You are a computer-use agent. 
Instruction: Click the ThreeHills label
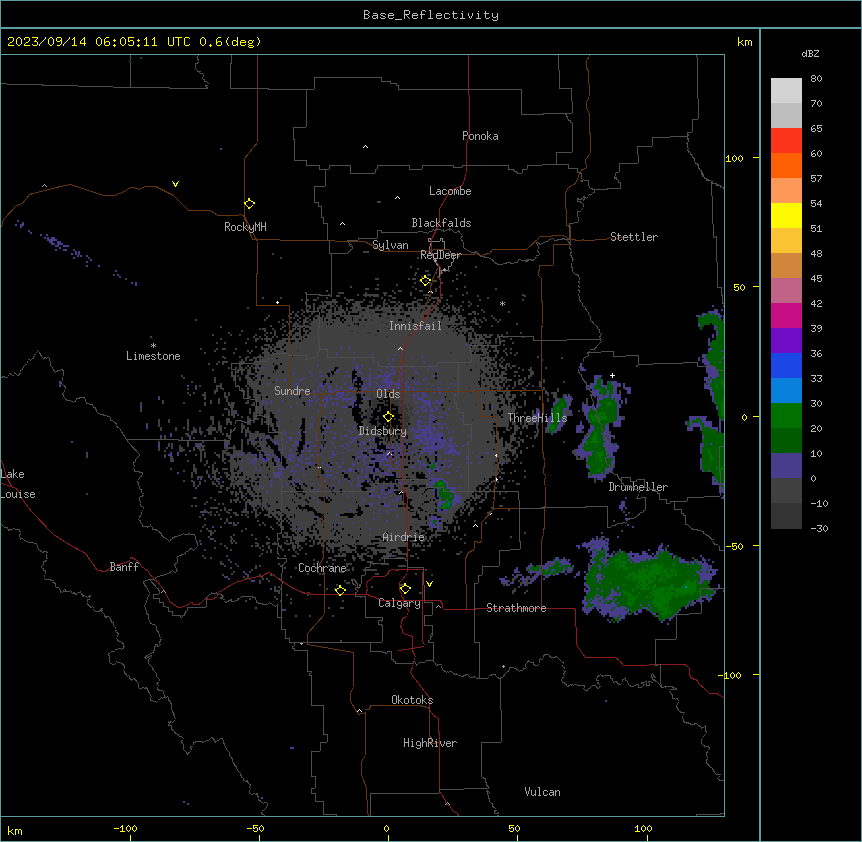537,418
